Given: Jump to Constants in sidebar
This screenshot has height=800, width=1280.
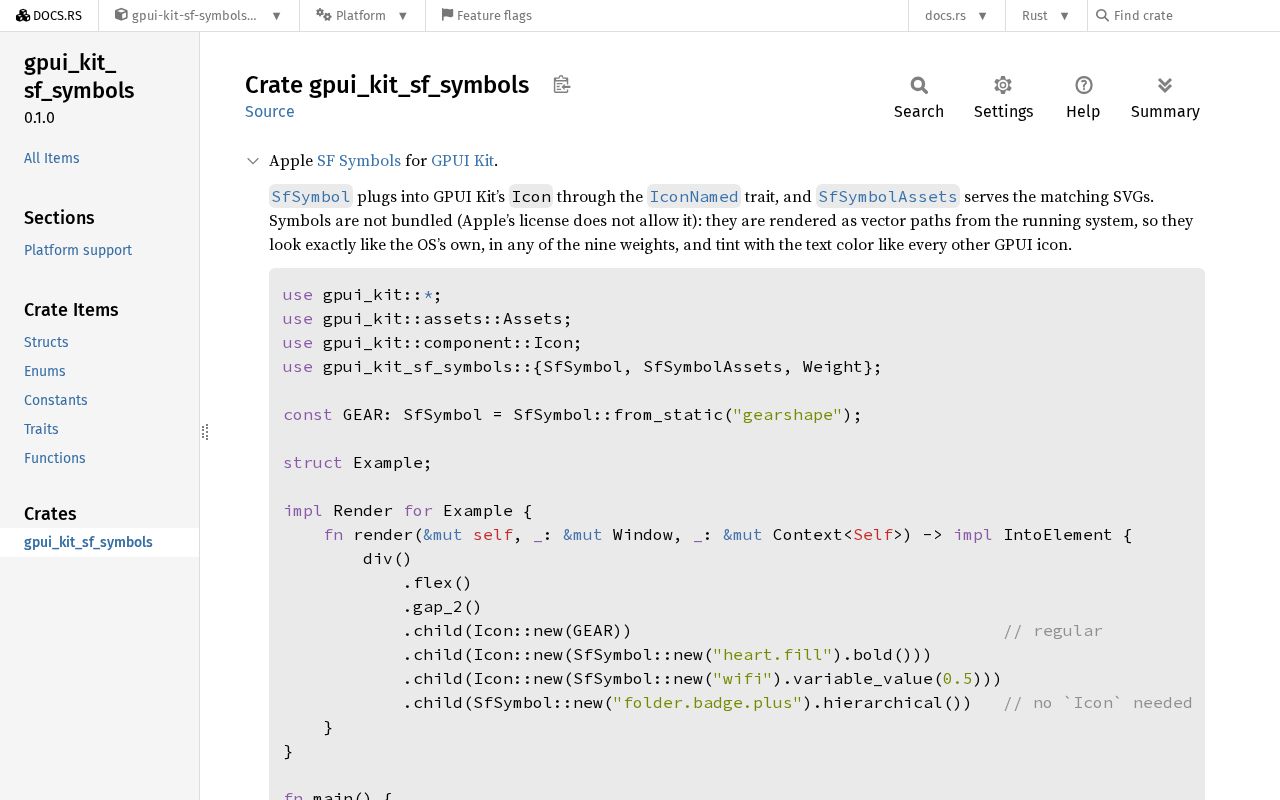Looking at the screenshot, I should tap(56, 400).
